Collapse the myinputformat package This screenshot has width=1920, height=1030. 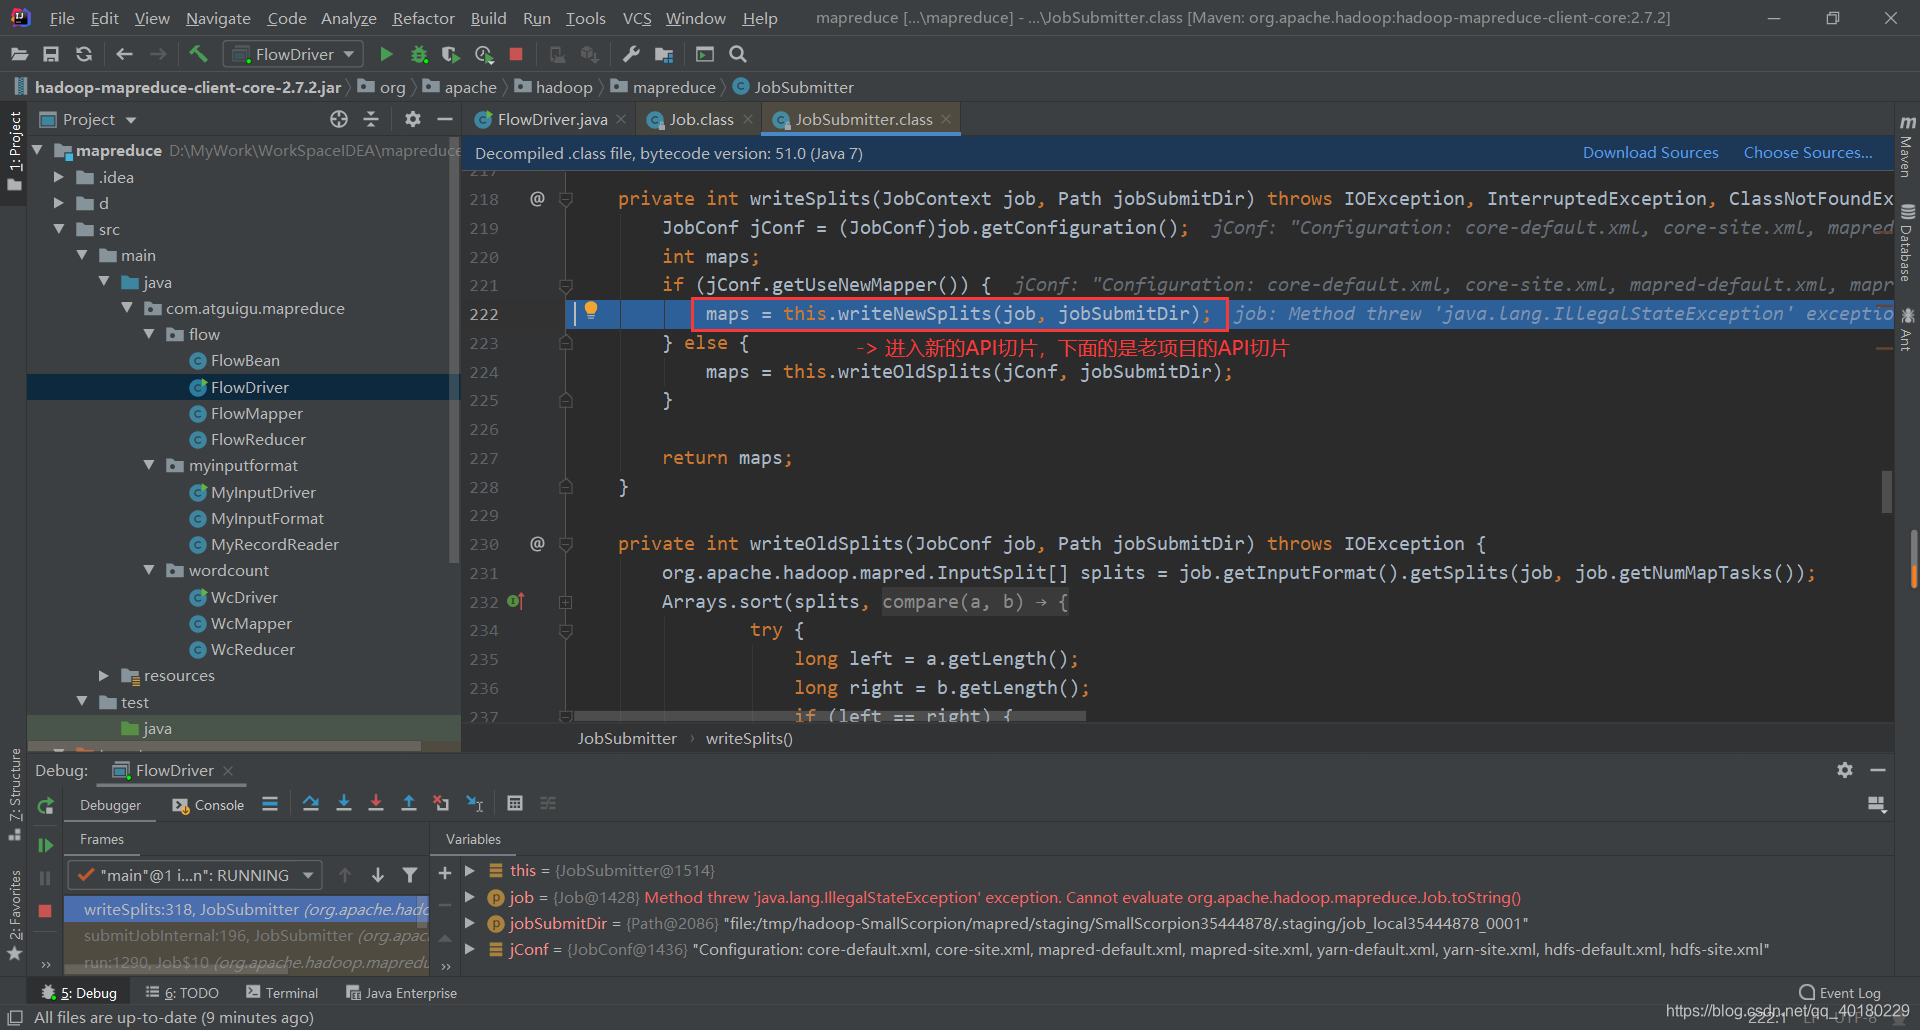click(149, 465)
